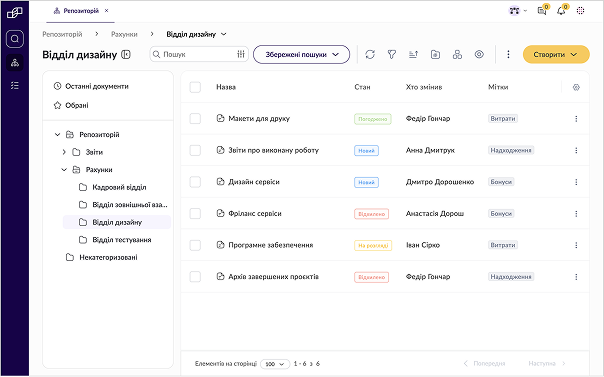
Task: Collapse the side panel next to Відділ дизайну title
Action: 126,55
